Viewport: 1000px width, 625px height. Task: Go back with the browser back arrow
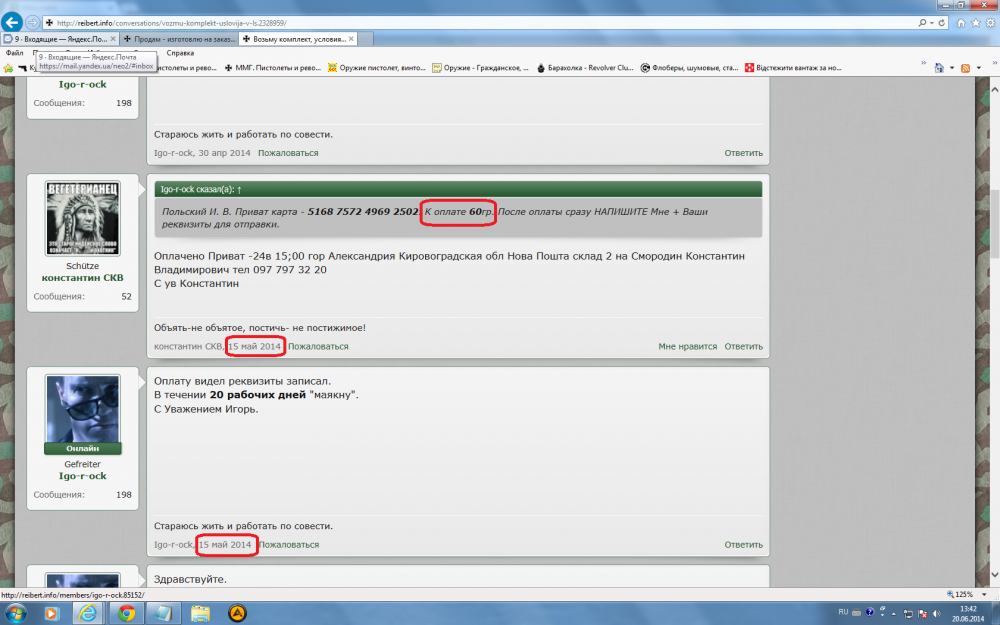[x=11, y=22]
